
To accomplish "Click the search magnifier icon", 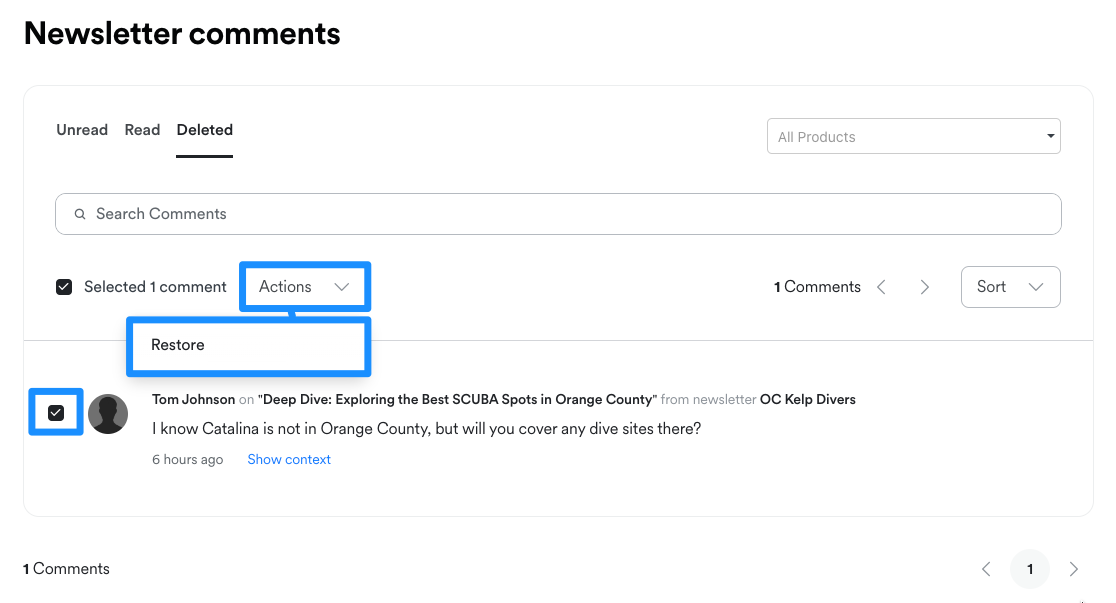I will tap(80, 214).
